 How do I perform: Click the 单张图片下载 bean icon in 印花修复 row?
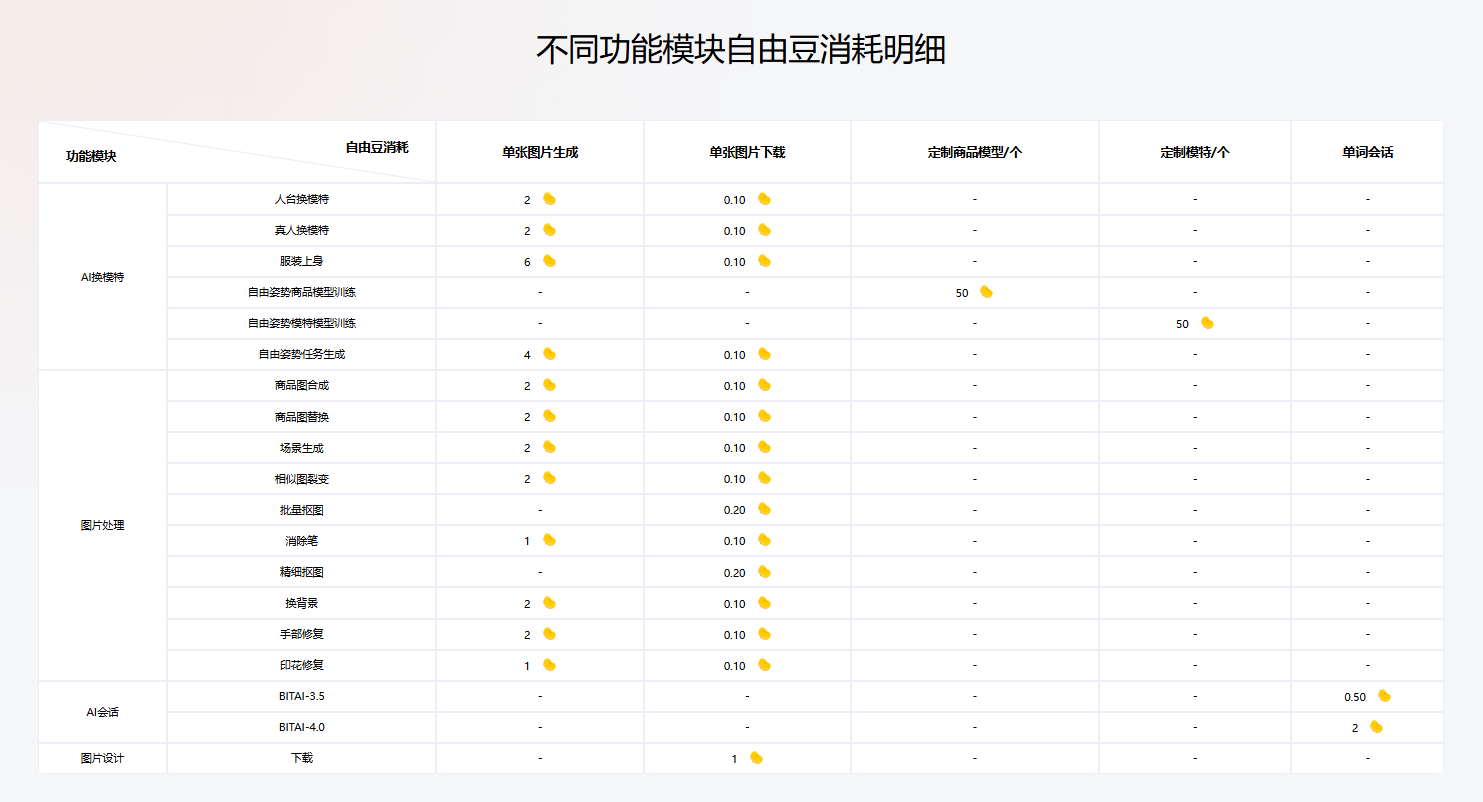pyautogui.click(x=764, y=665)
